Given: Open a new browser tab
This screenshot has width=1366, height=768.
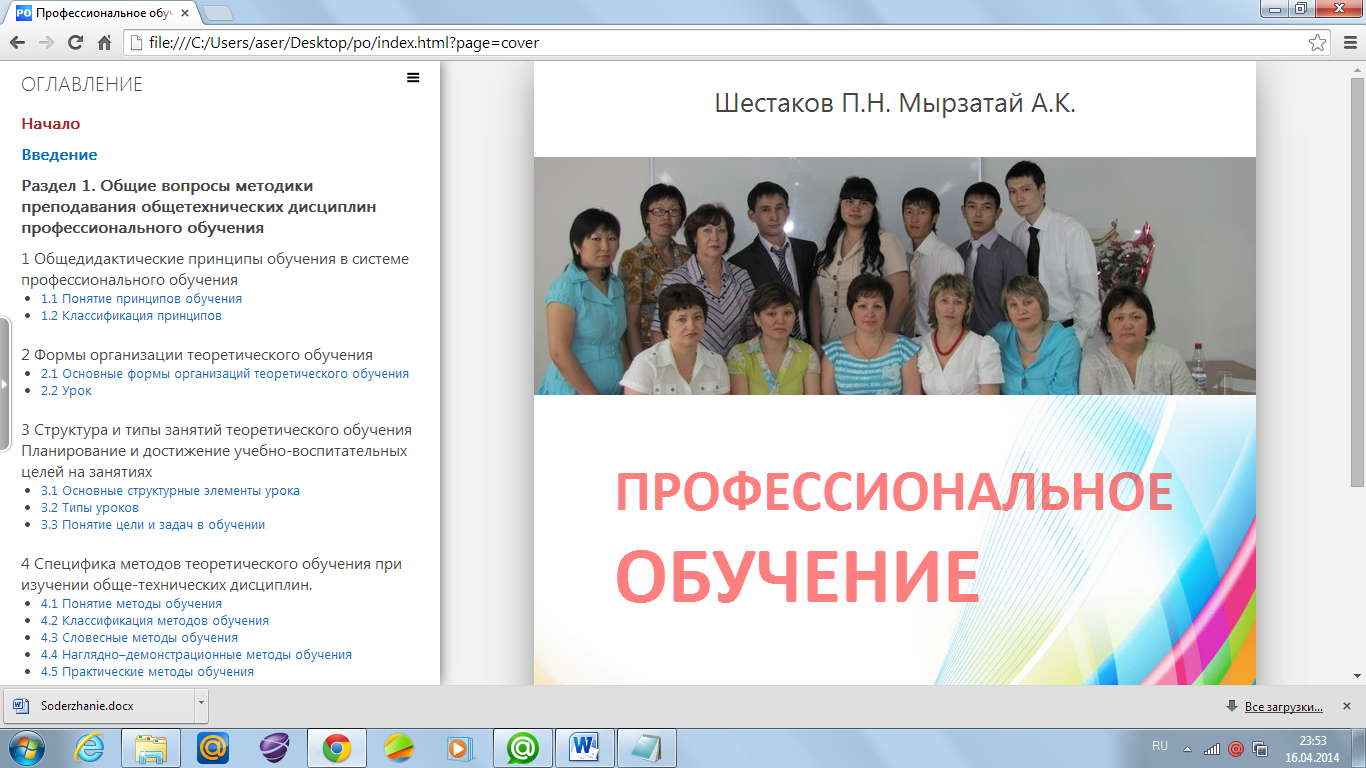Looking at the screenshot, I should (x=219, y=13).
